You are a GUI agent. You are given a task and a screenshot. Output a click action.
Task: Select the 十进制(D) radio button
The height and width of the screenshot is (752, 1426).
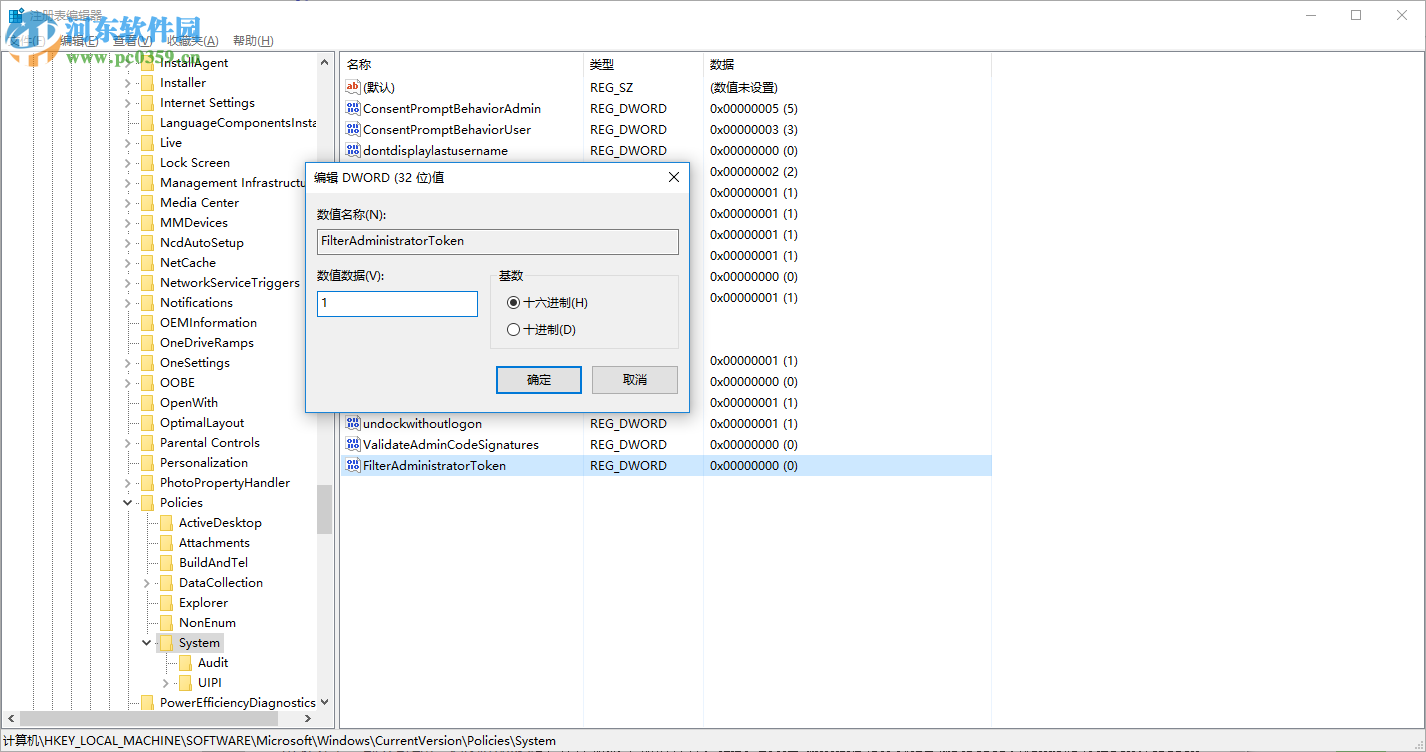pos(513,329)
